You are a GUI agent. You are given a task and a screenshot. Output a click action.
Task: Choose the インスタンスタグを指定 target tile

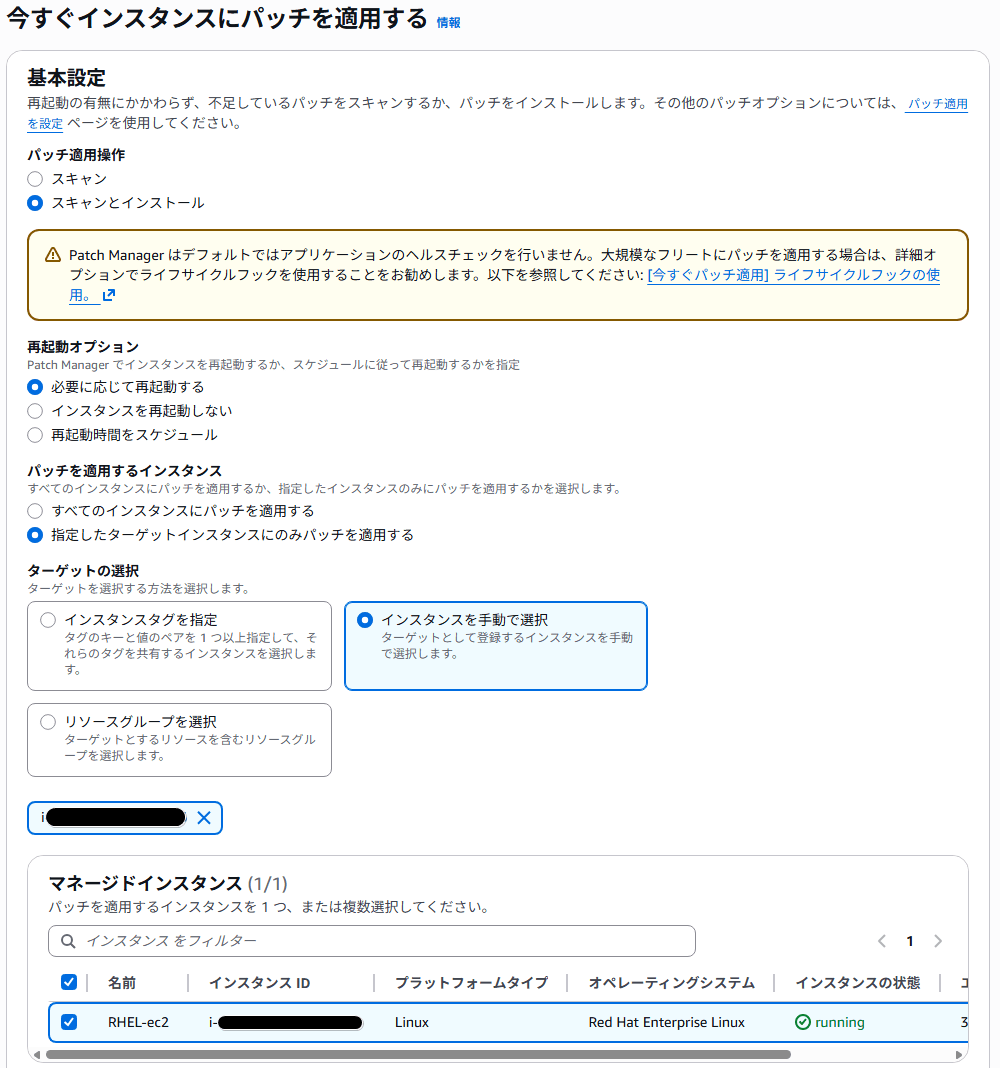click(179, 646)
